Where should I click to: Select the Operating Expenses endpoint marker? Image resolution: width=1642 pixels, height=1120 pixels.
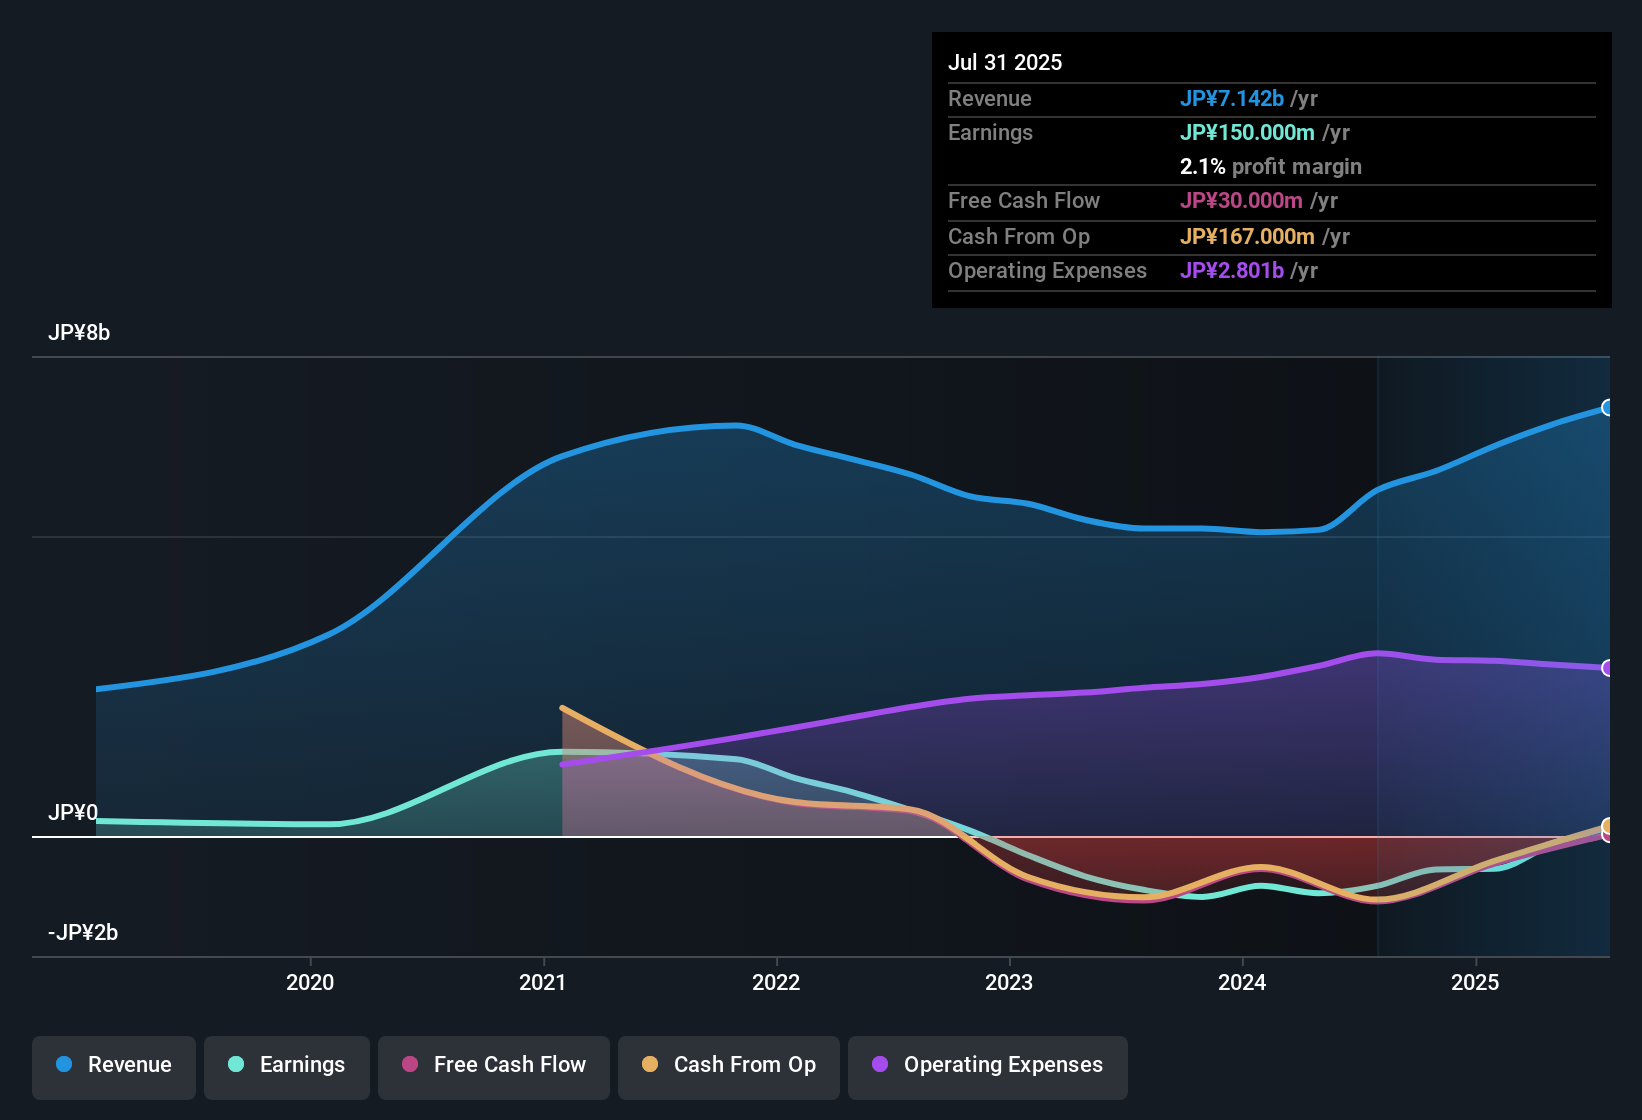pos(1610,668)
